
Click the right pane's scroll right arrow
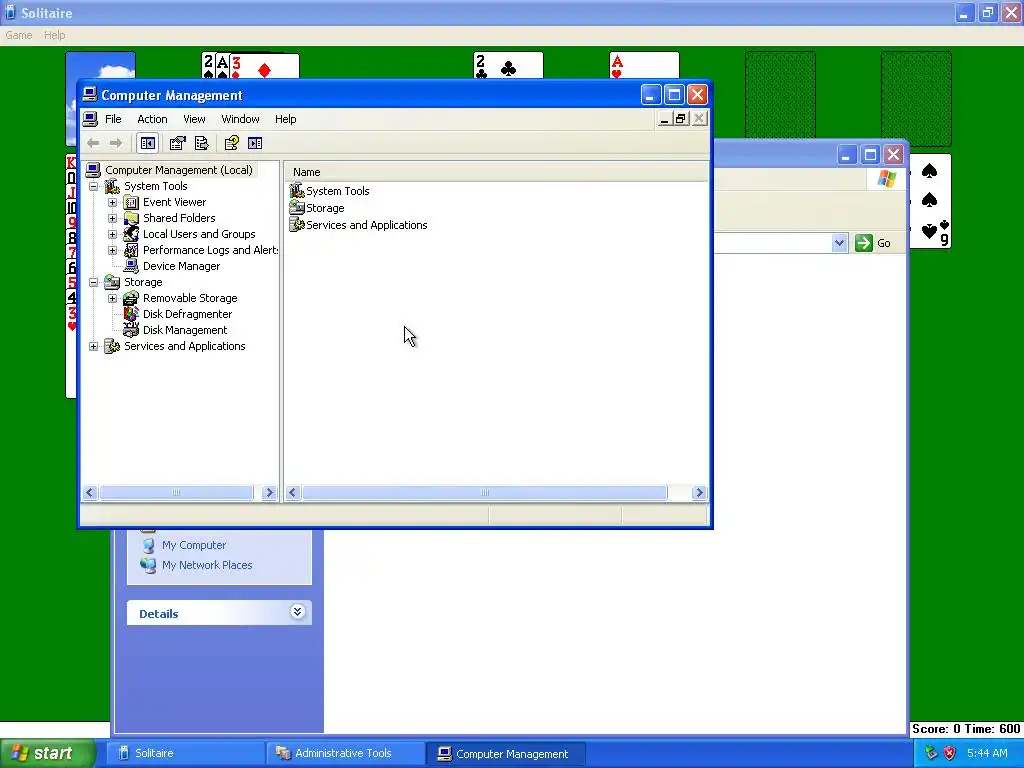(699, 492)
